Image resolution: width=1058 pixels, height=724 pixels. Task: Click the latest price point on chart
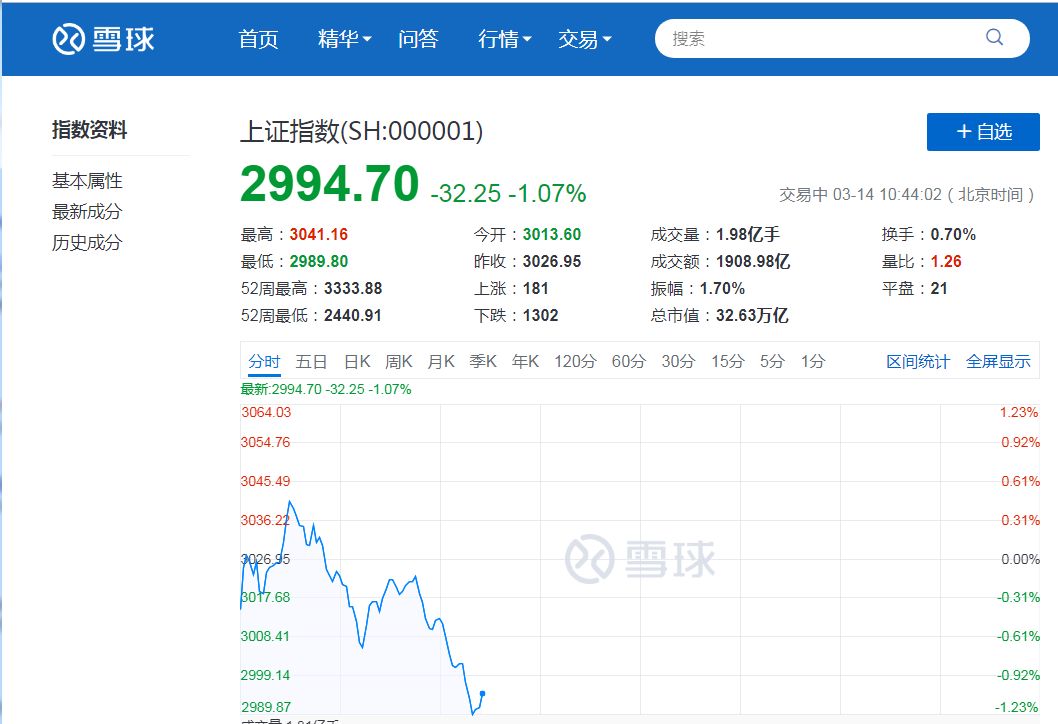coord(482,694)
